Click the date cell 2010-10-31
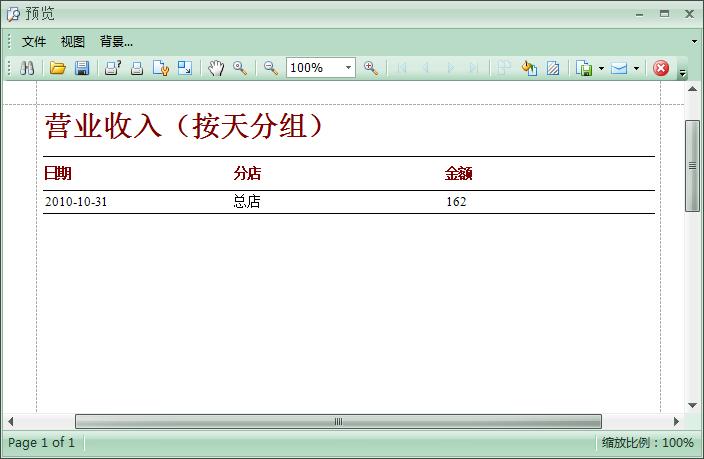704x459 pixels. click(x=76, y=202)
